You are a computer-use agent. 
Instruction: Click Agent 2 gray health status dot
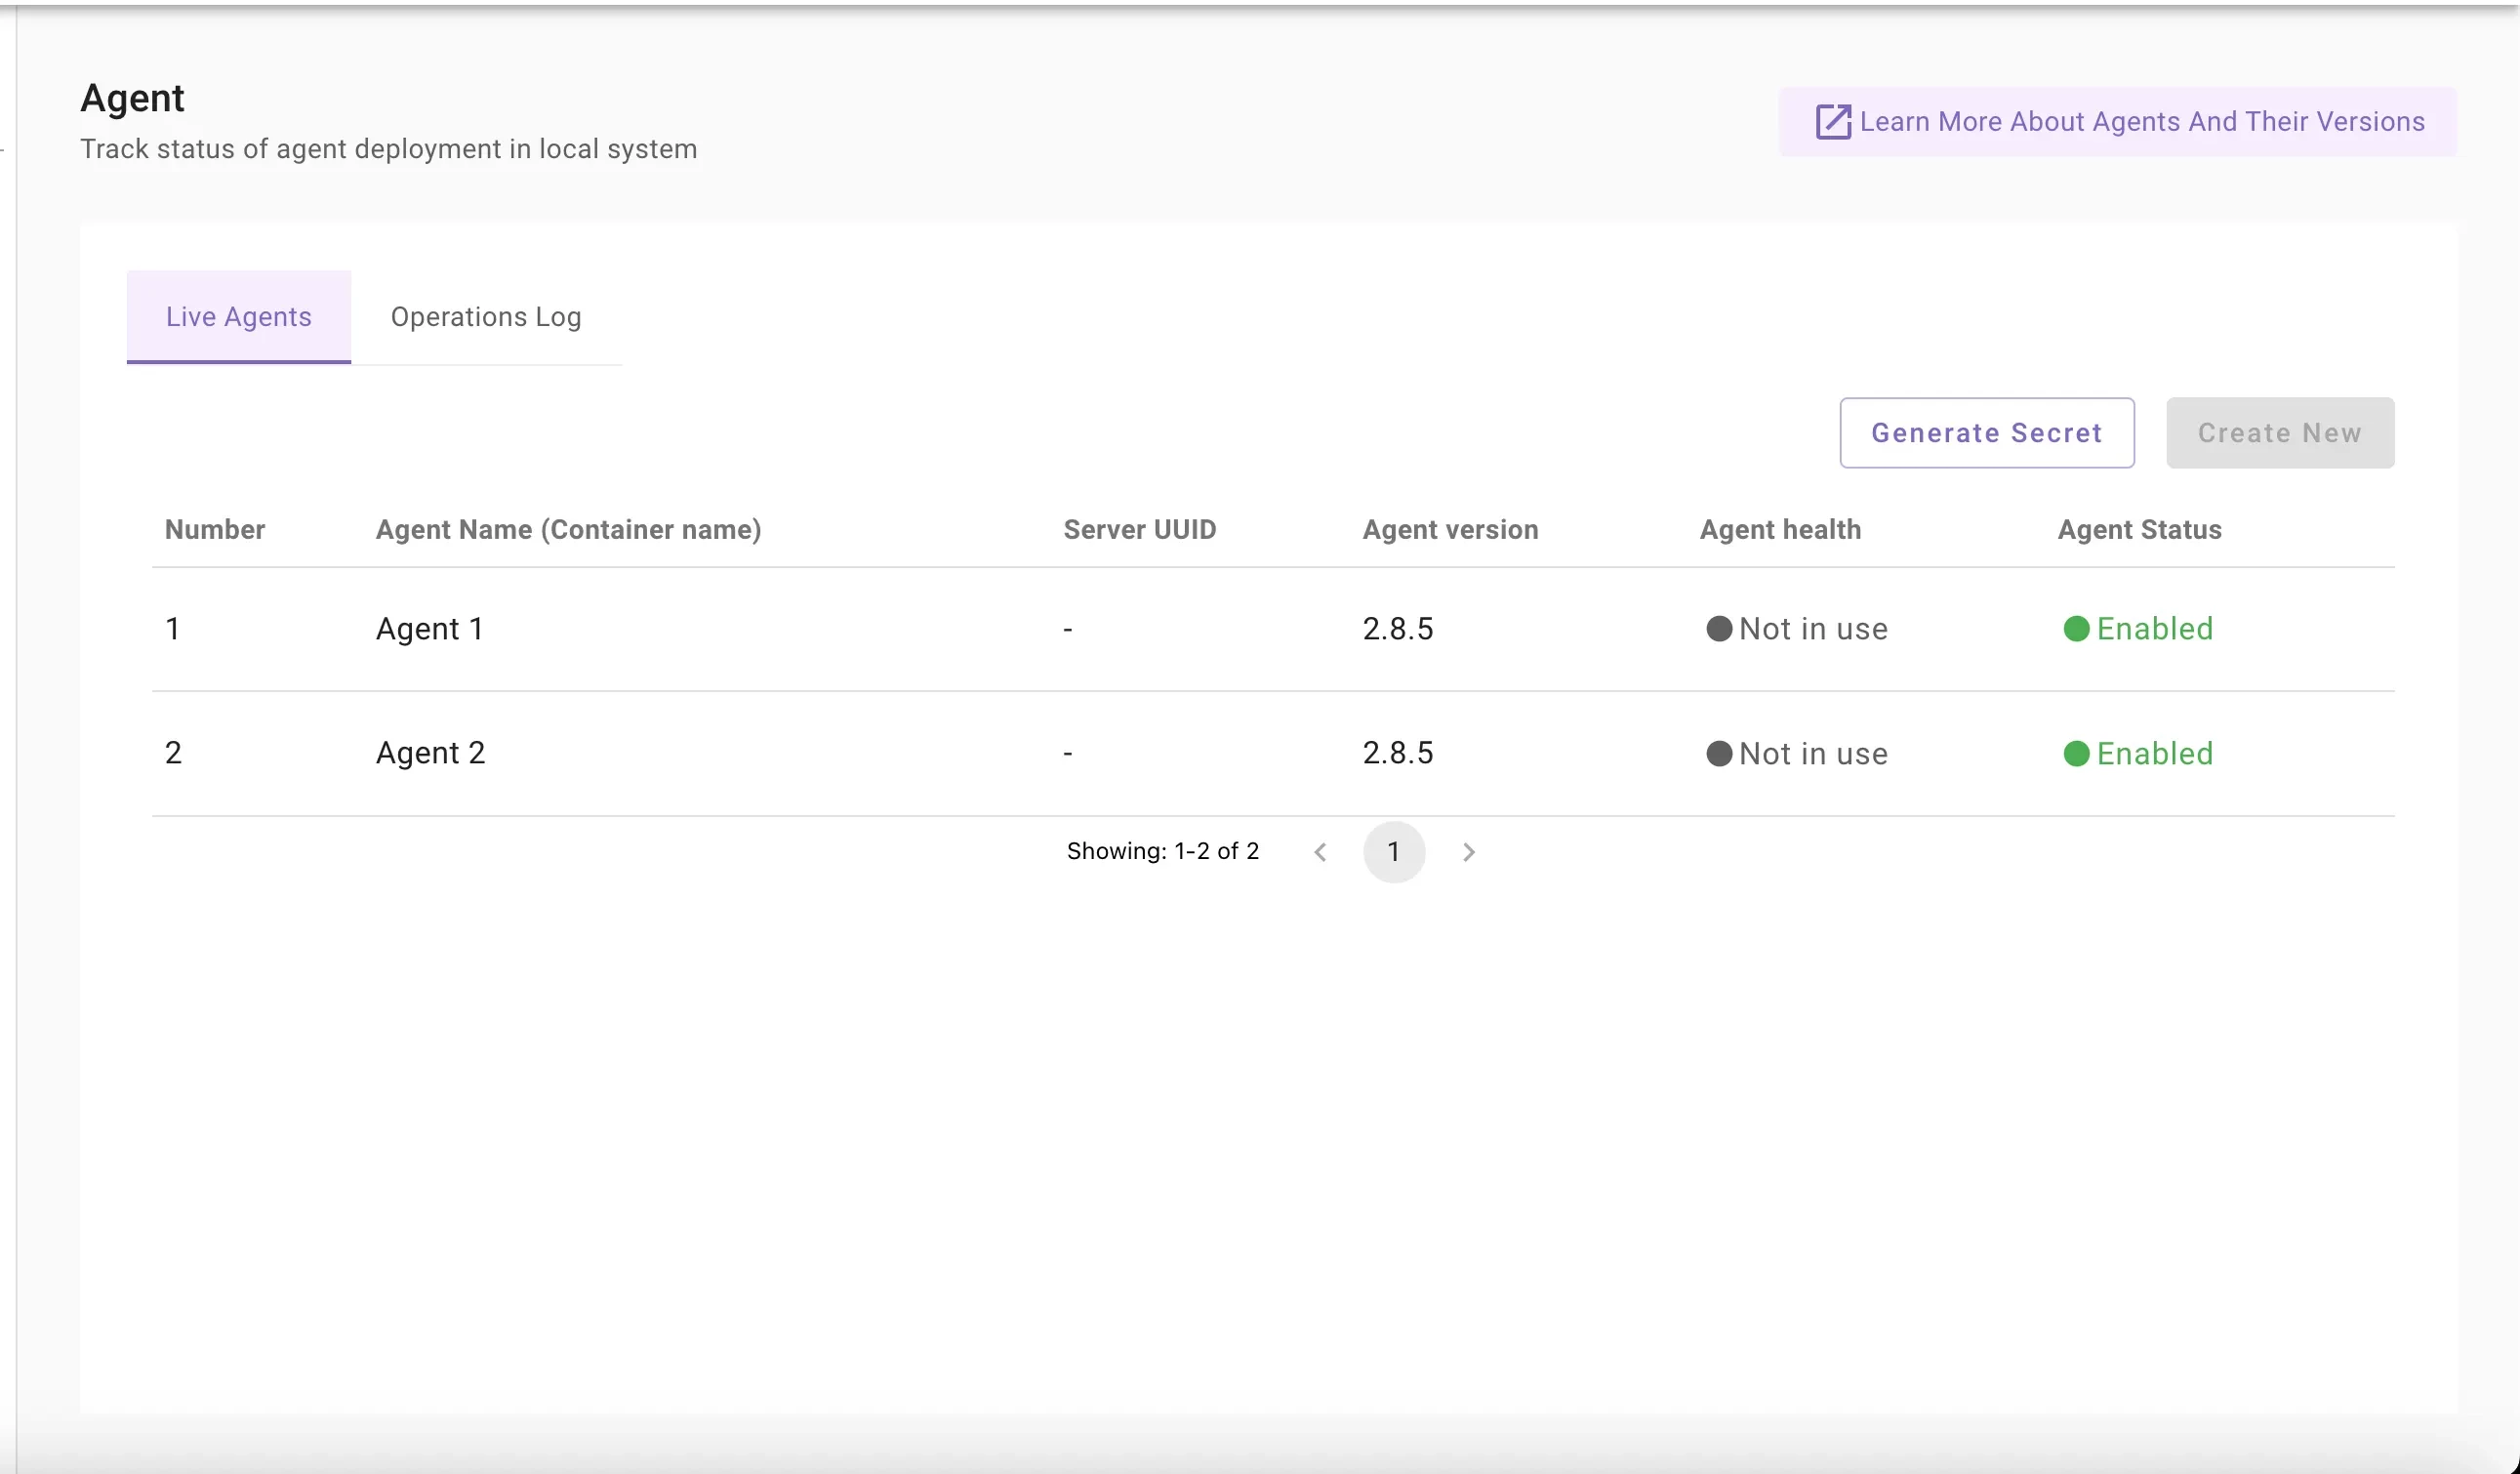pos(1718,753)
